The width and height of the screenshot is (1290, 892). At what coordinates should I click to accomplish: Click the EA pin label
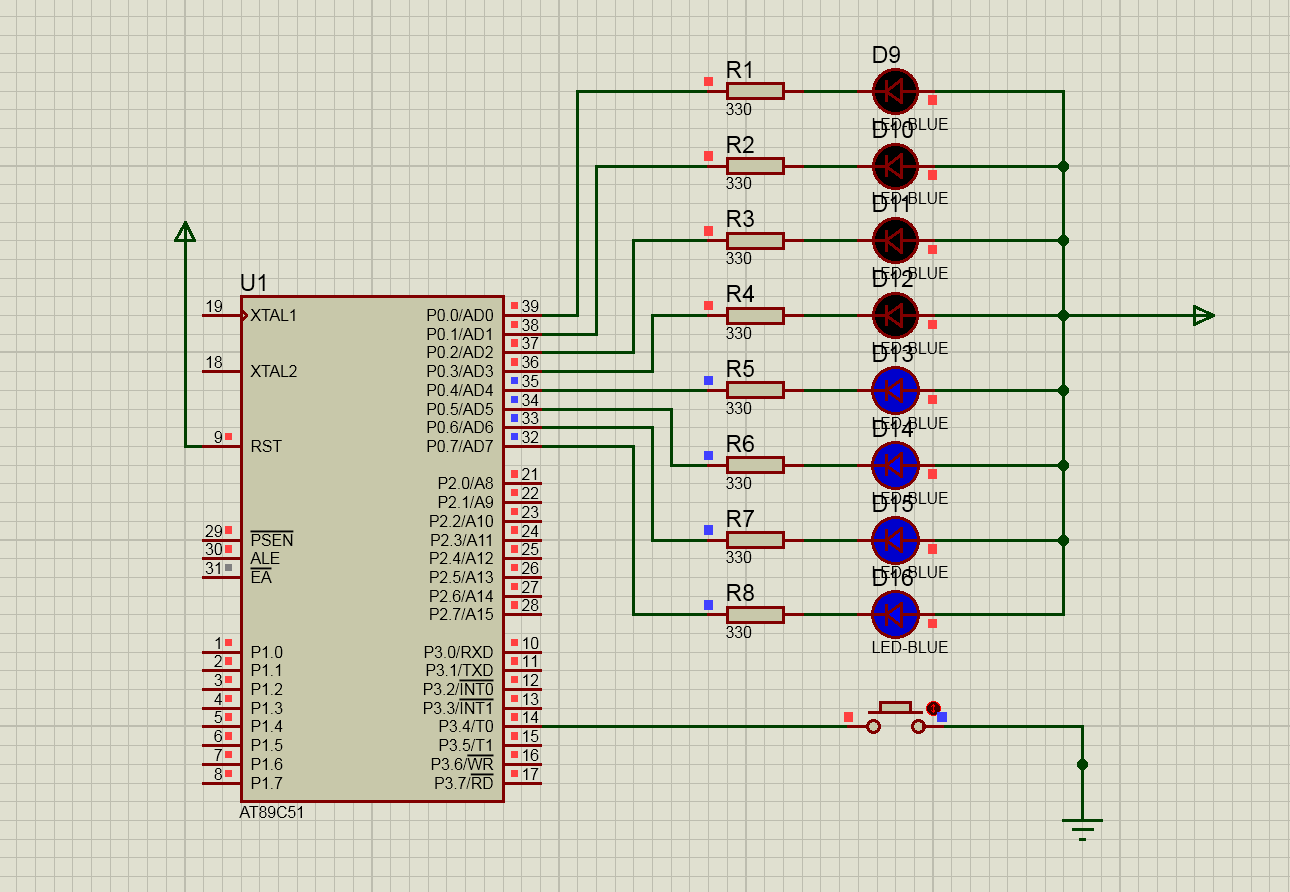260,577
